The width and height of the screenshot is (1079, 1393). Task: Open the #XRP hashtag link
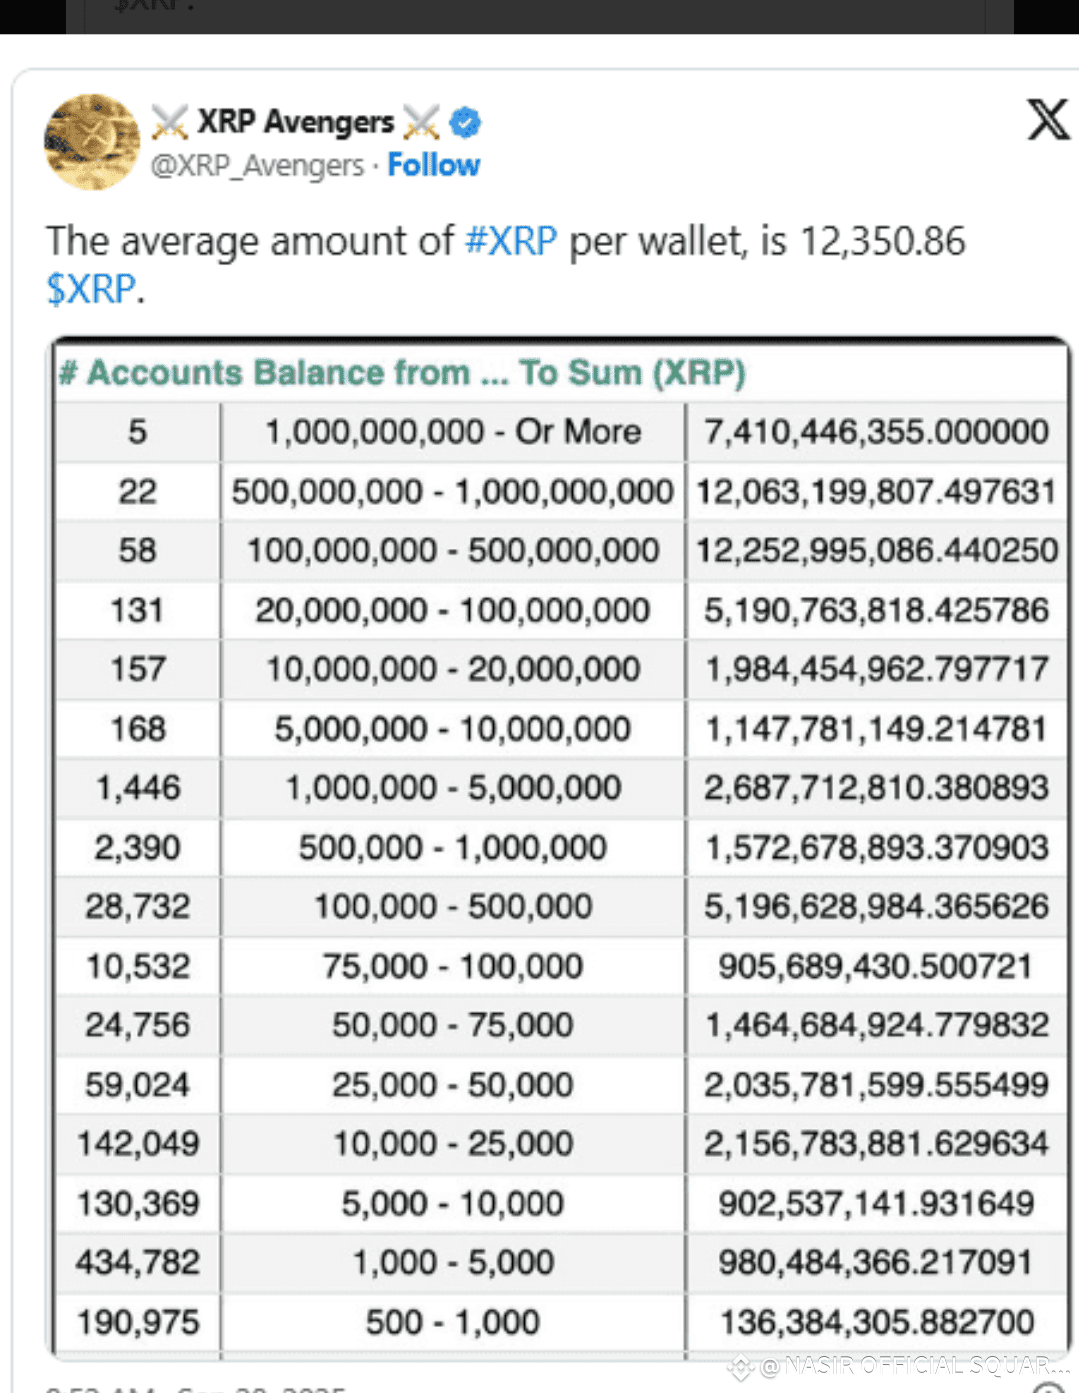(510, 240)
